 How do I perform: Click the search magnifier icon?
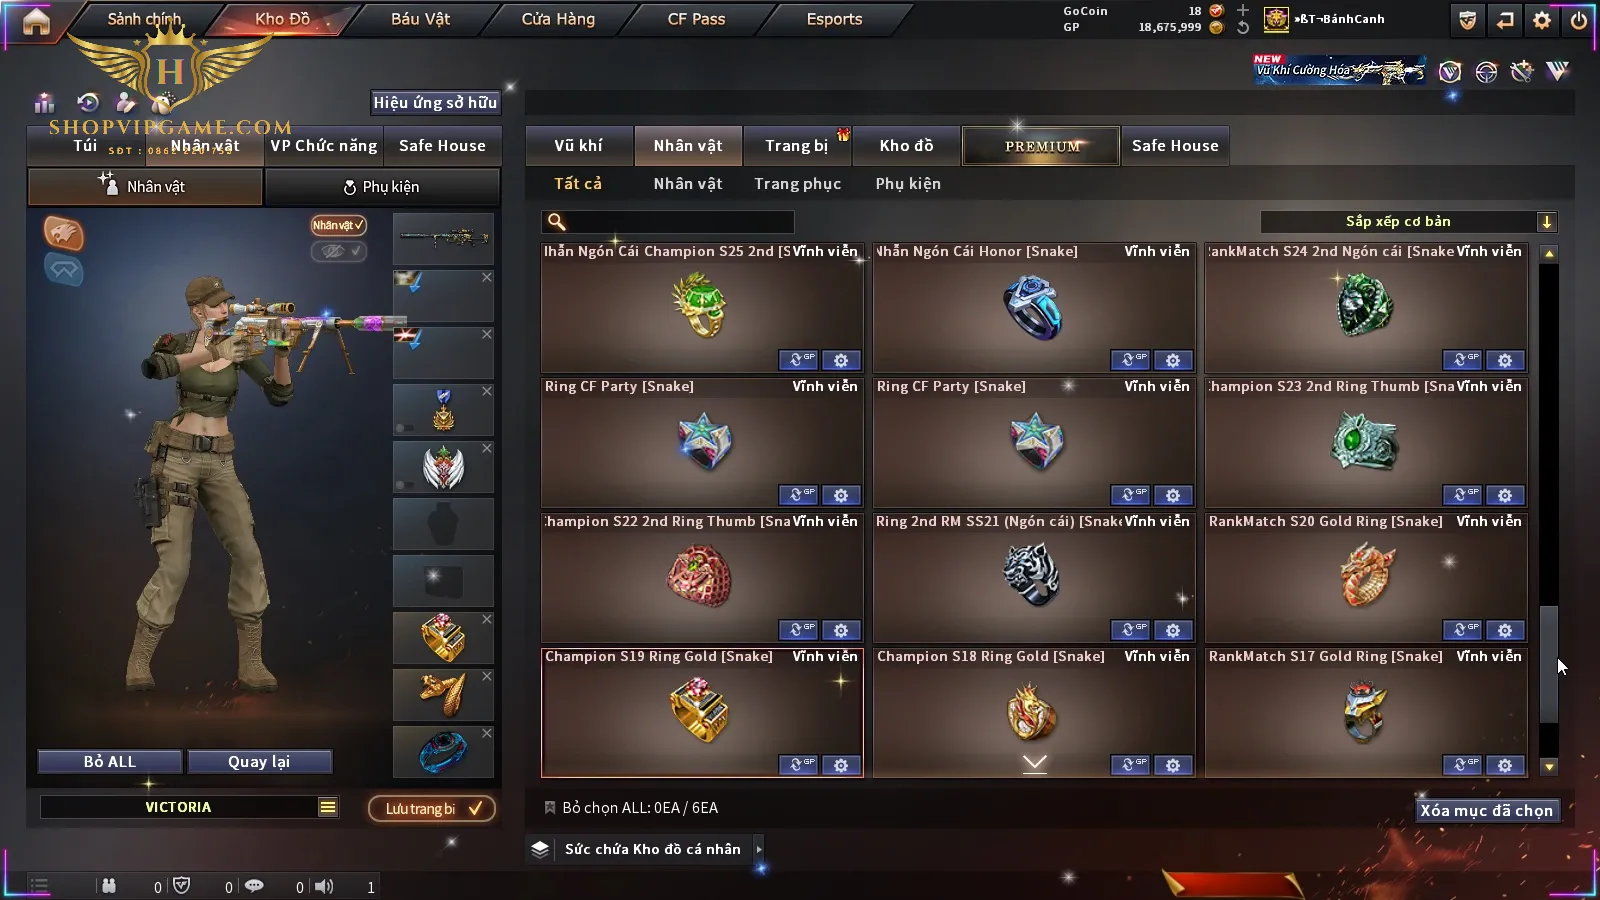coord(557,222)
